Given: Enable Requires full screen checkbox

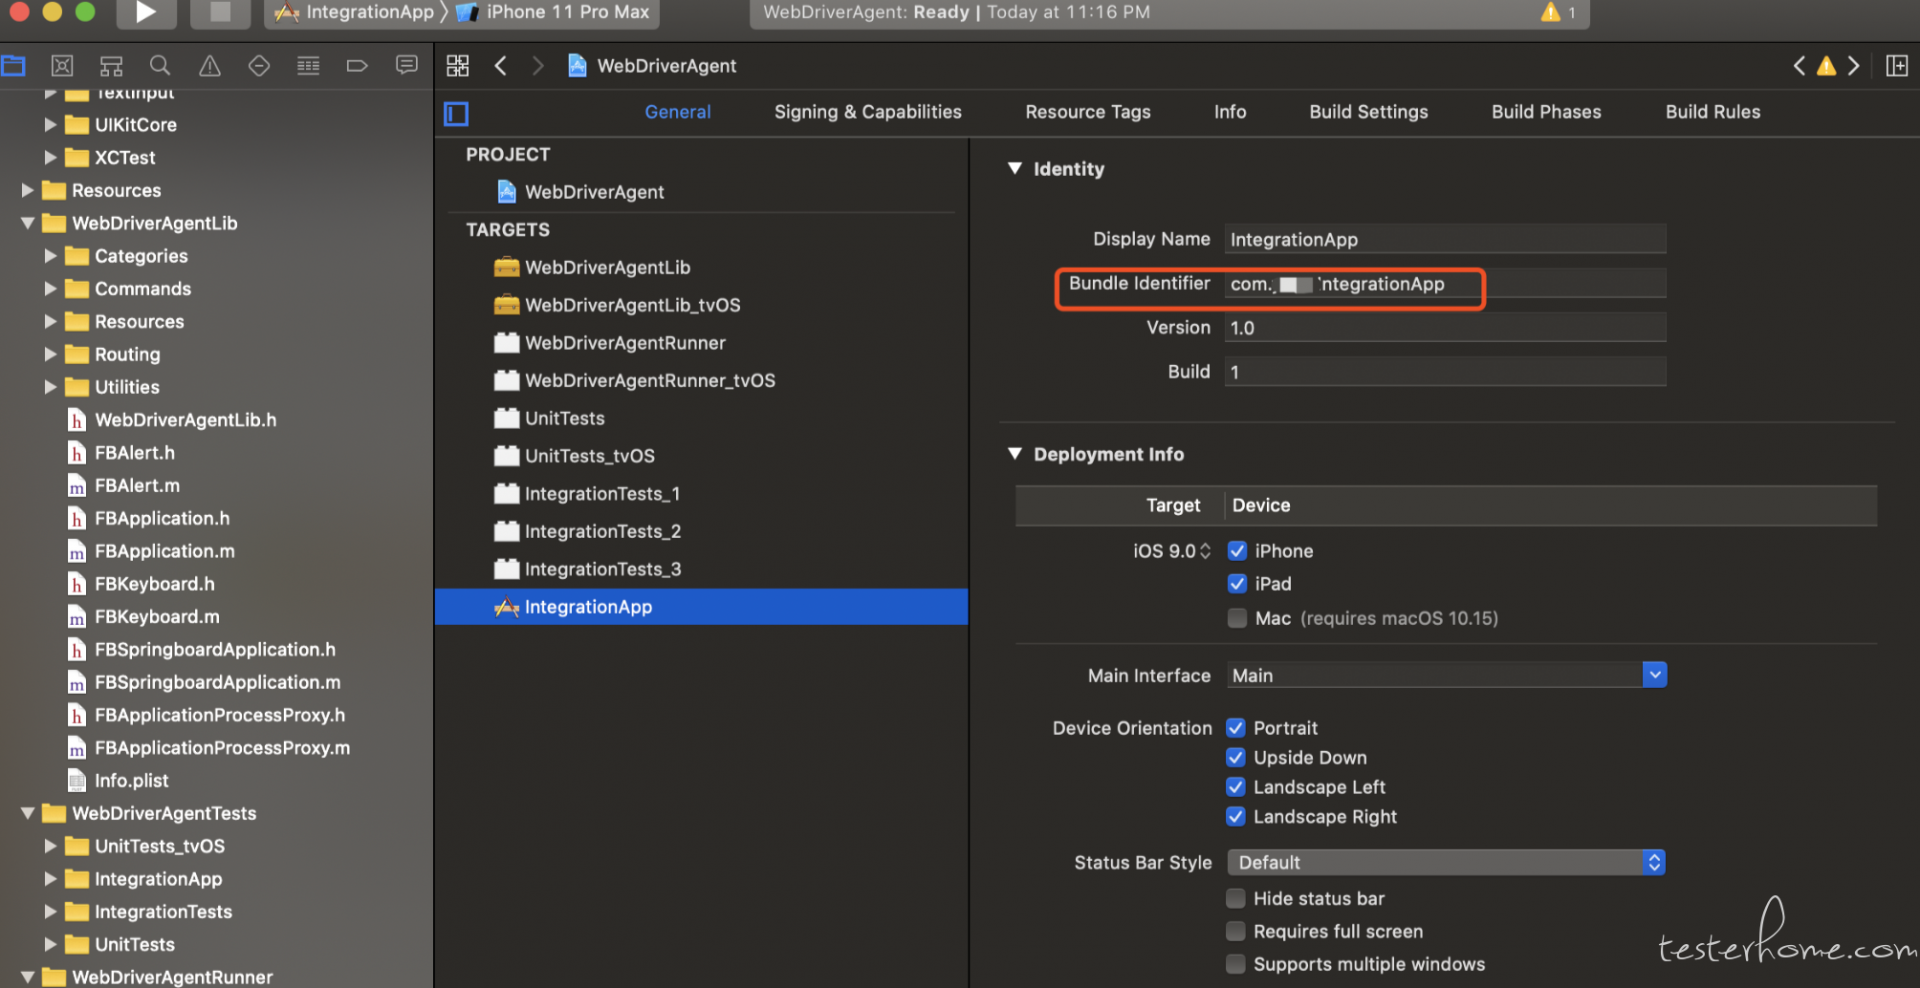Looking at the screenshot, I should [x=1236, y=931].
